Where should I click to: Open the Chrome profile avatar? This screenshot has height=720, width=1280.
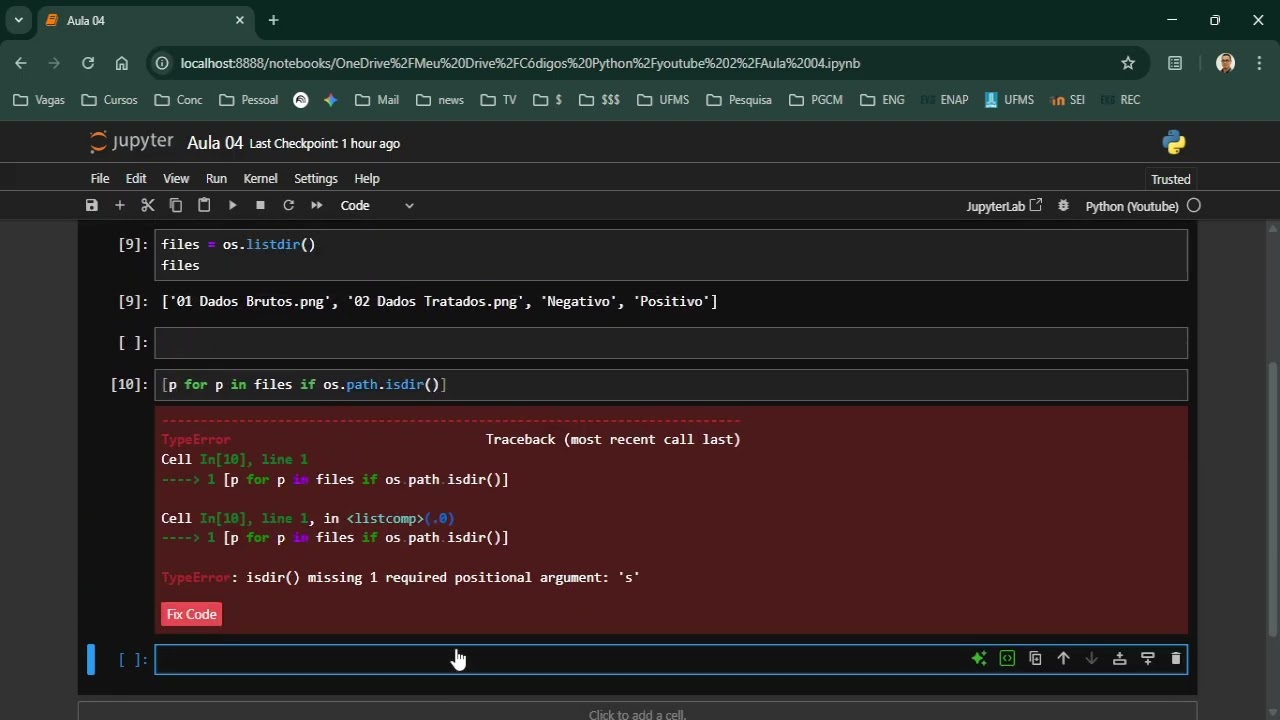pyautogui.click(x=1225, y=63)
